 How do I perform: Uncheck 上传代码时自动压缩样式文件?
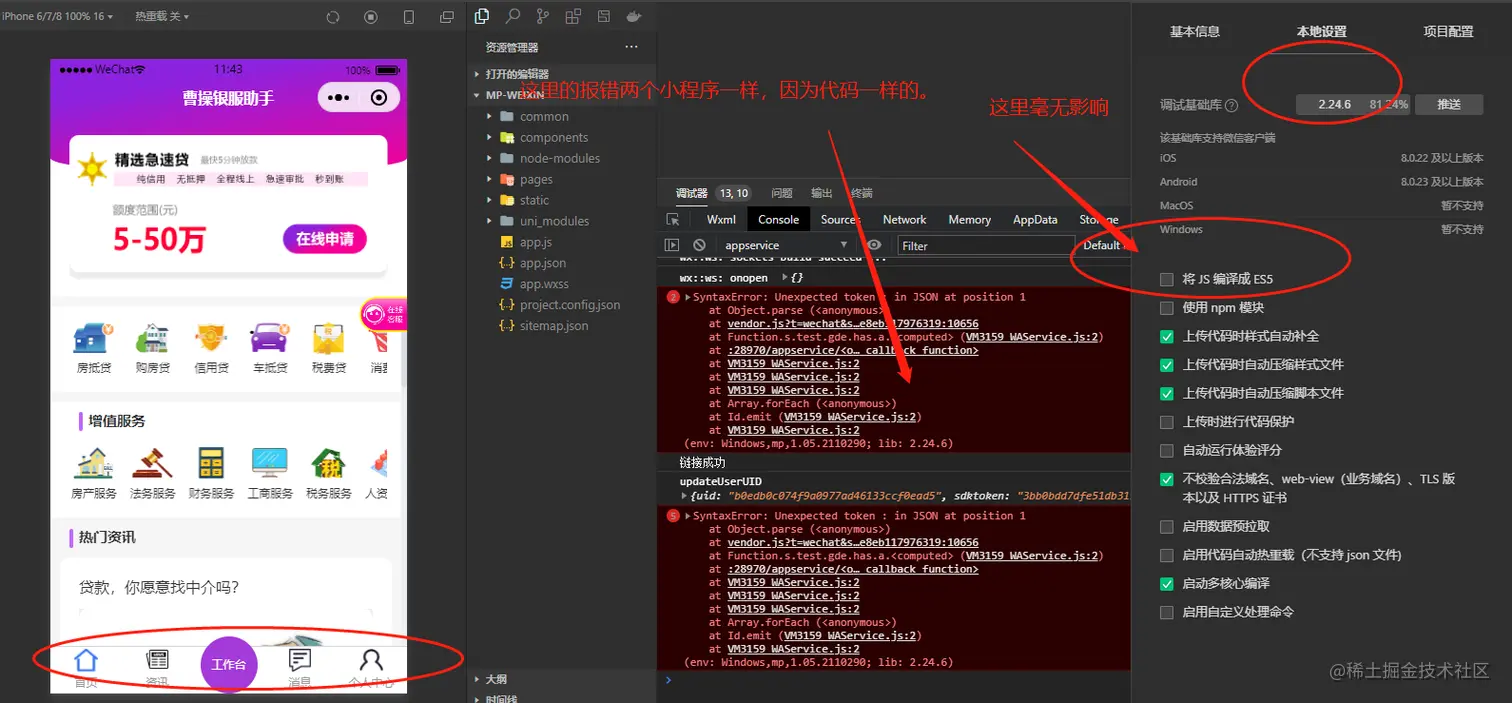[1166, 365]
